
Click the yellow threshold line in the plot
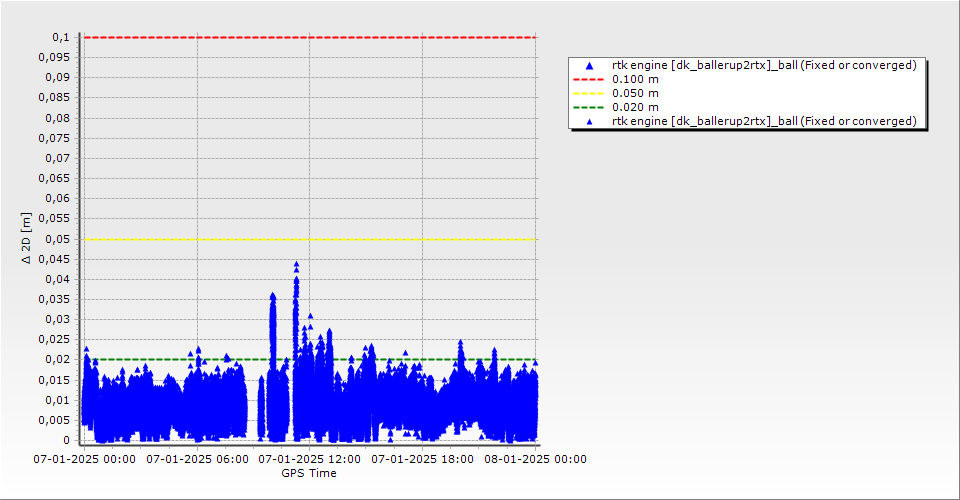(x=310, y=239)
